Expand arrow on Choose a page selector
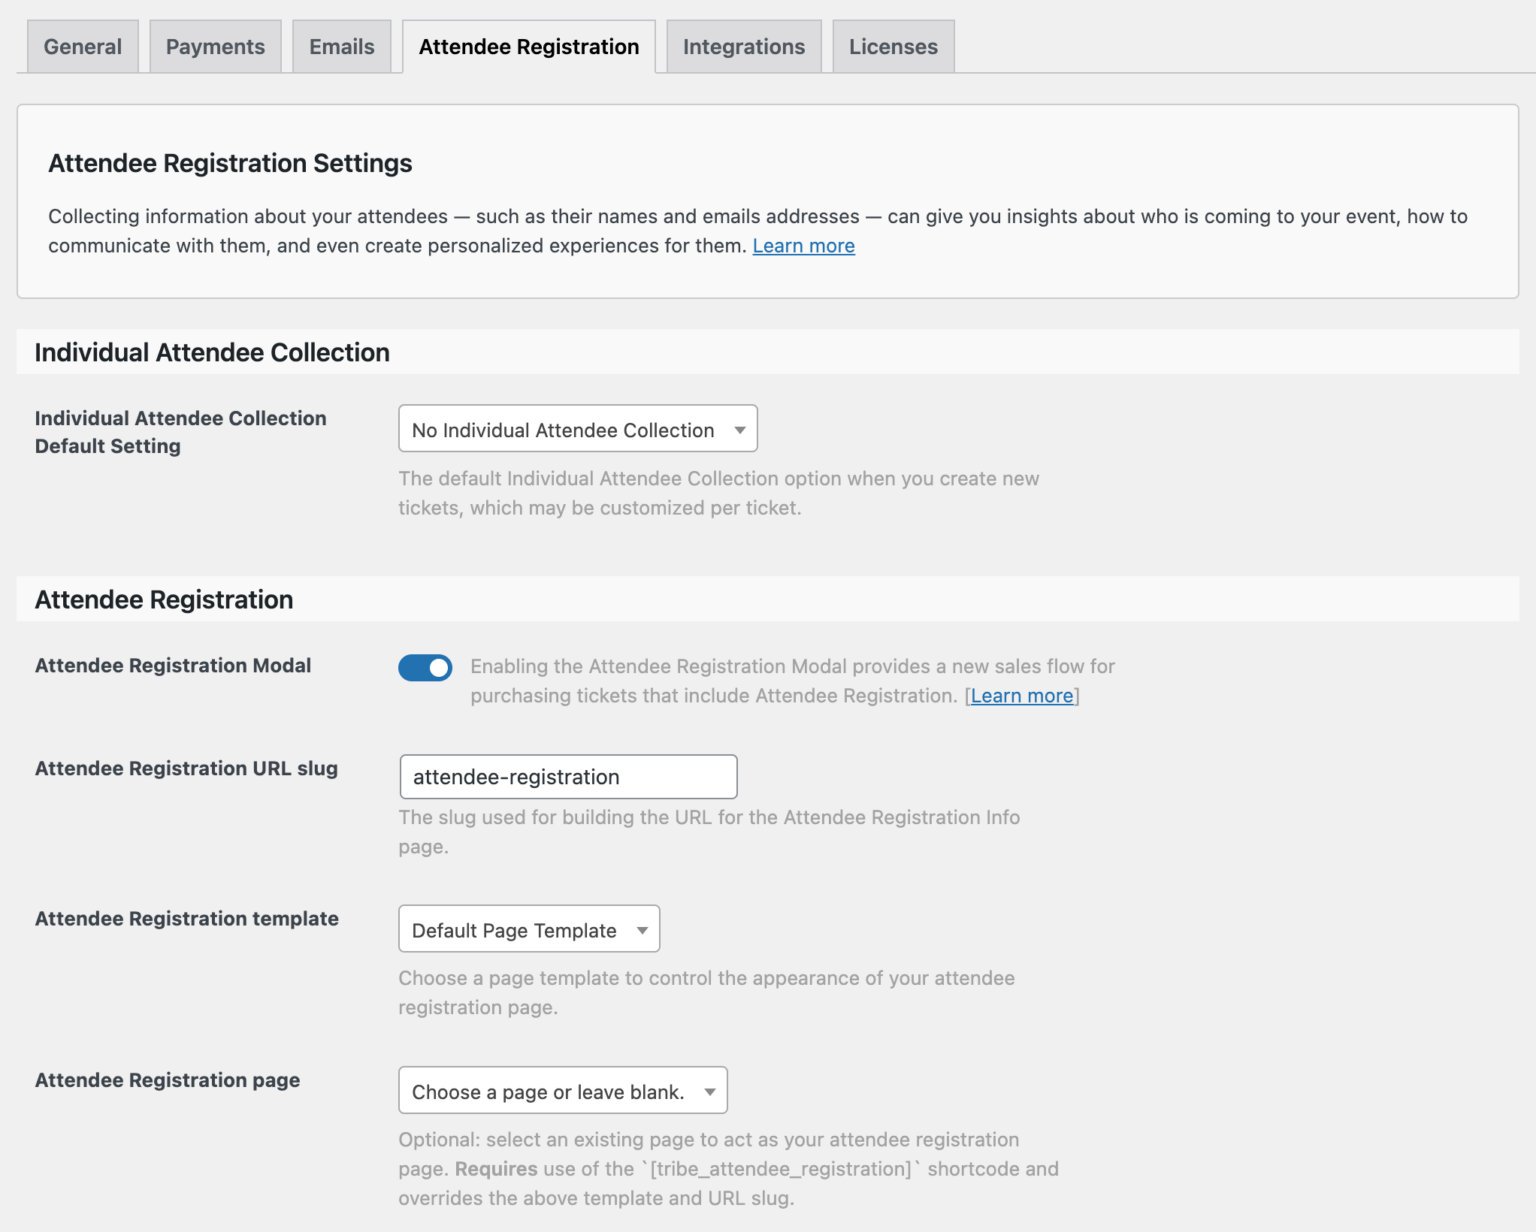This screenshot has width=1536, height=1232. 709,1091
